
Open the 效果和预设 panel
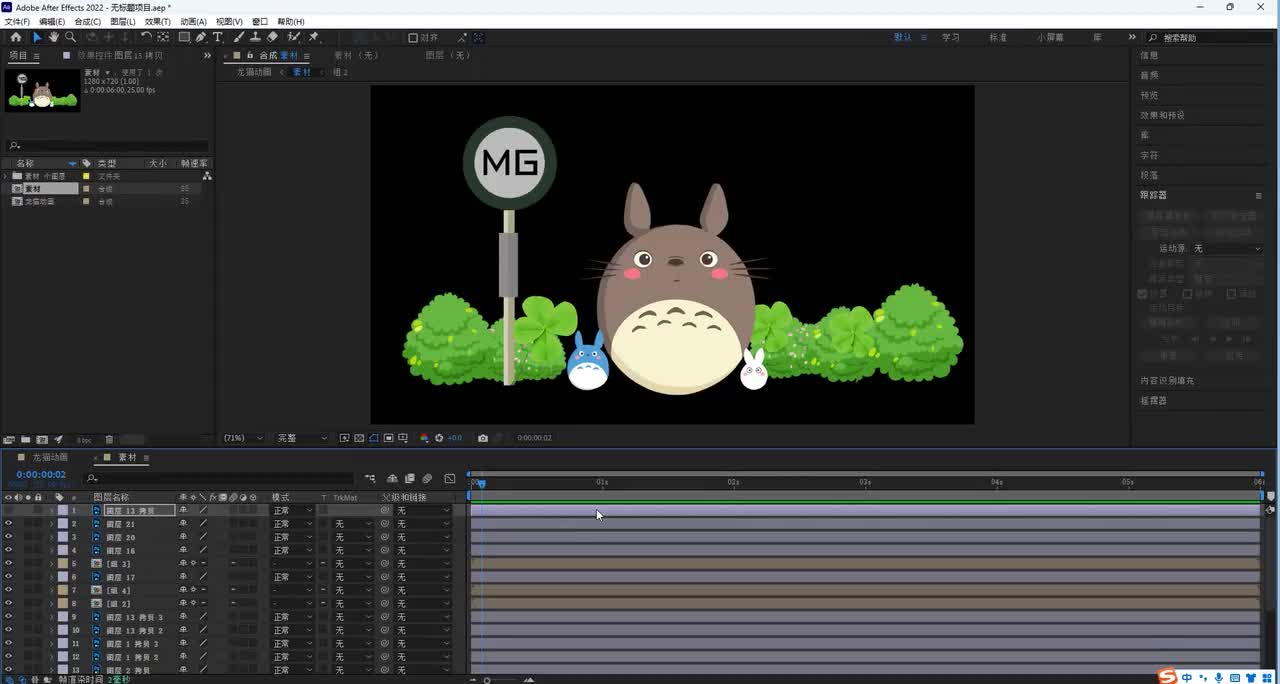pyautogui.click(x=1162, y=115)
